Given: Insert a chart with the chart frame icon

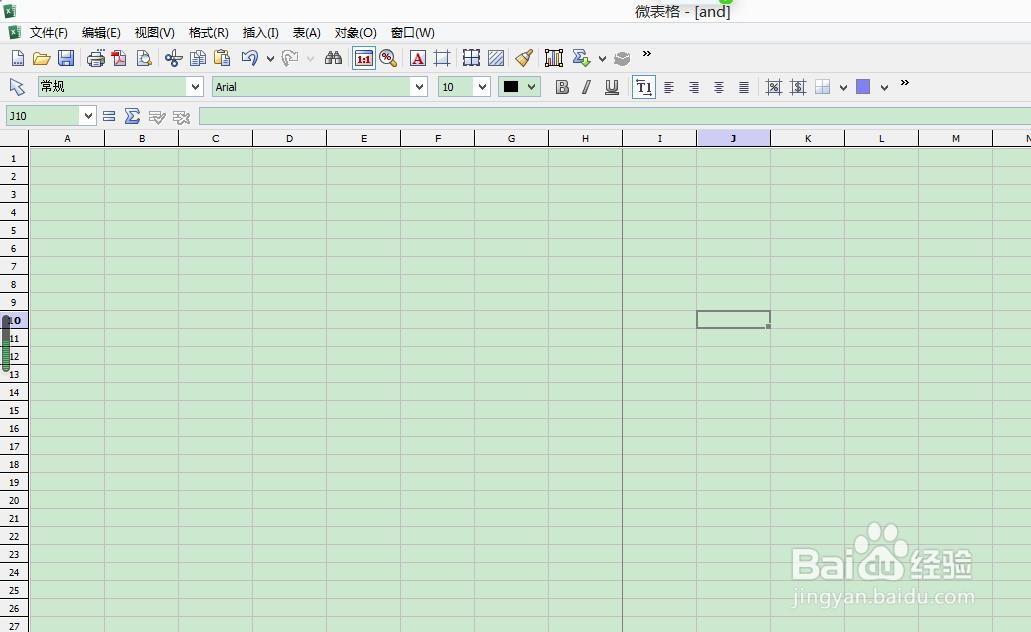Looking at the screenshot, I should point(554,59).
